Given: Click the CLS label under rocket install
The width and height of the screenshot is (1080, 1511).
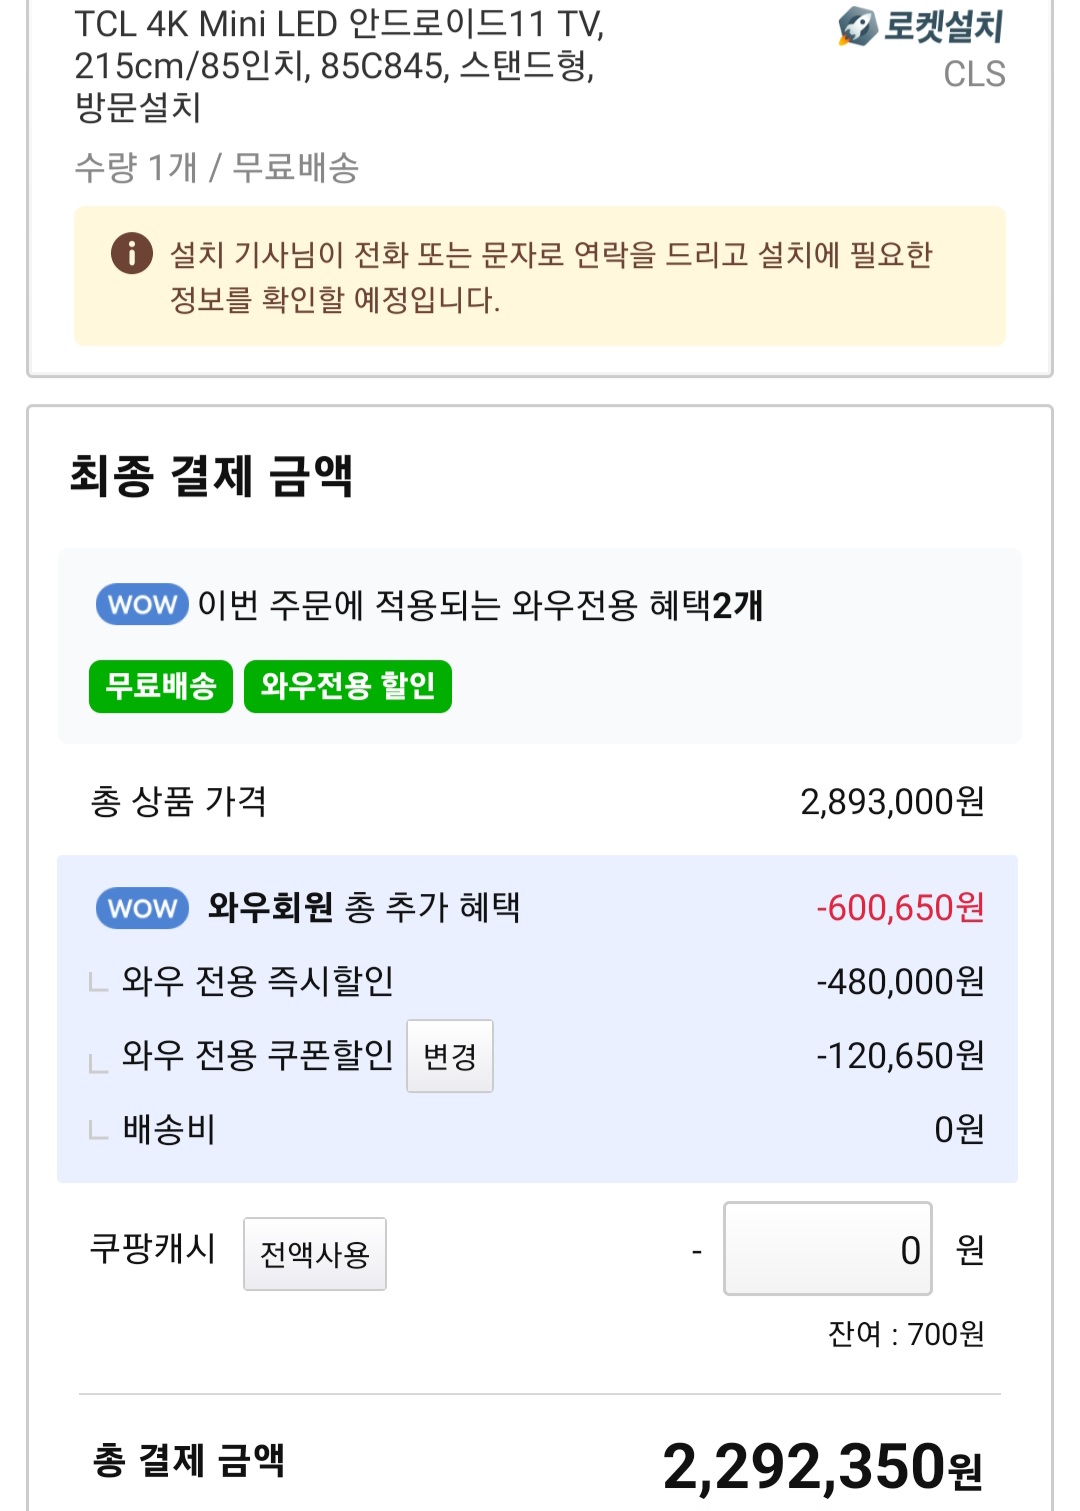Looking at the screenshot, I should coord(974,74).
